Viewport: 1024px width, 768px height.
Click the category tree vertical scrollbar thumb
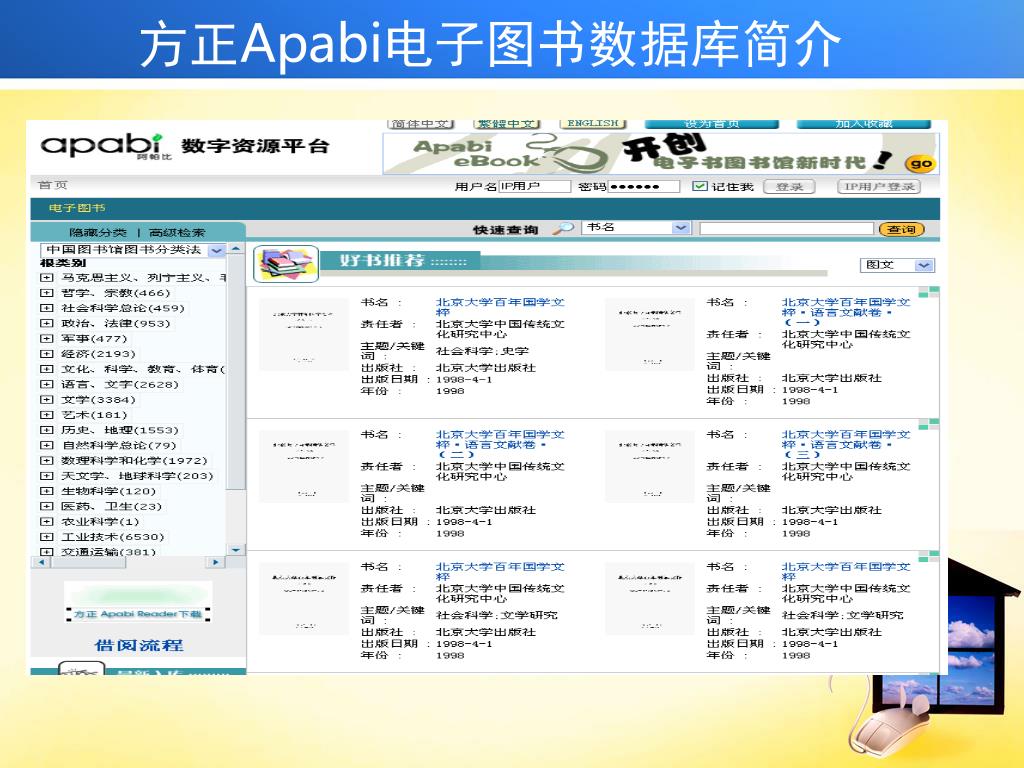[x=236, y=372]
